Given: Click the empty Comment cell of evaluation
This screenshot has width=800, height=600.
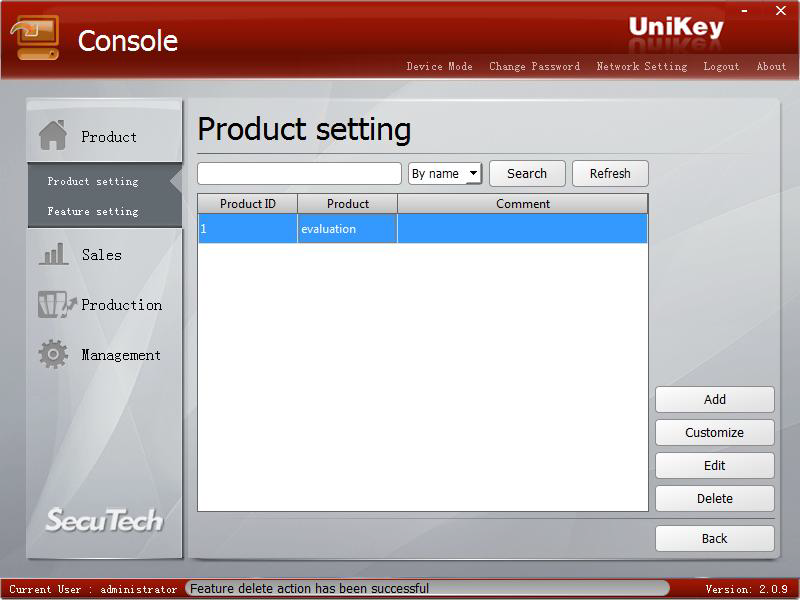Looking at the screenshot, I should point(522,229).
